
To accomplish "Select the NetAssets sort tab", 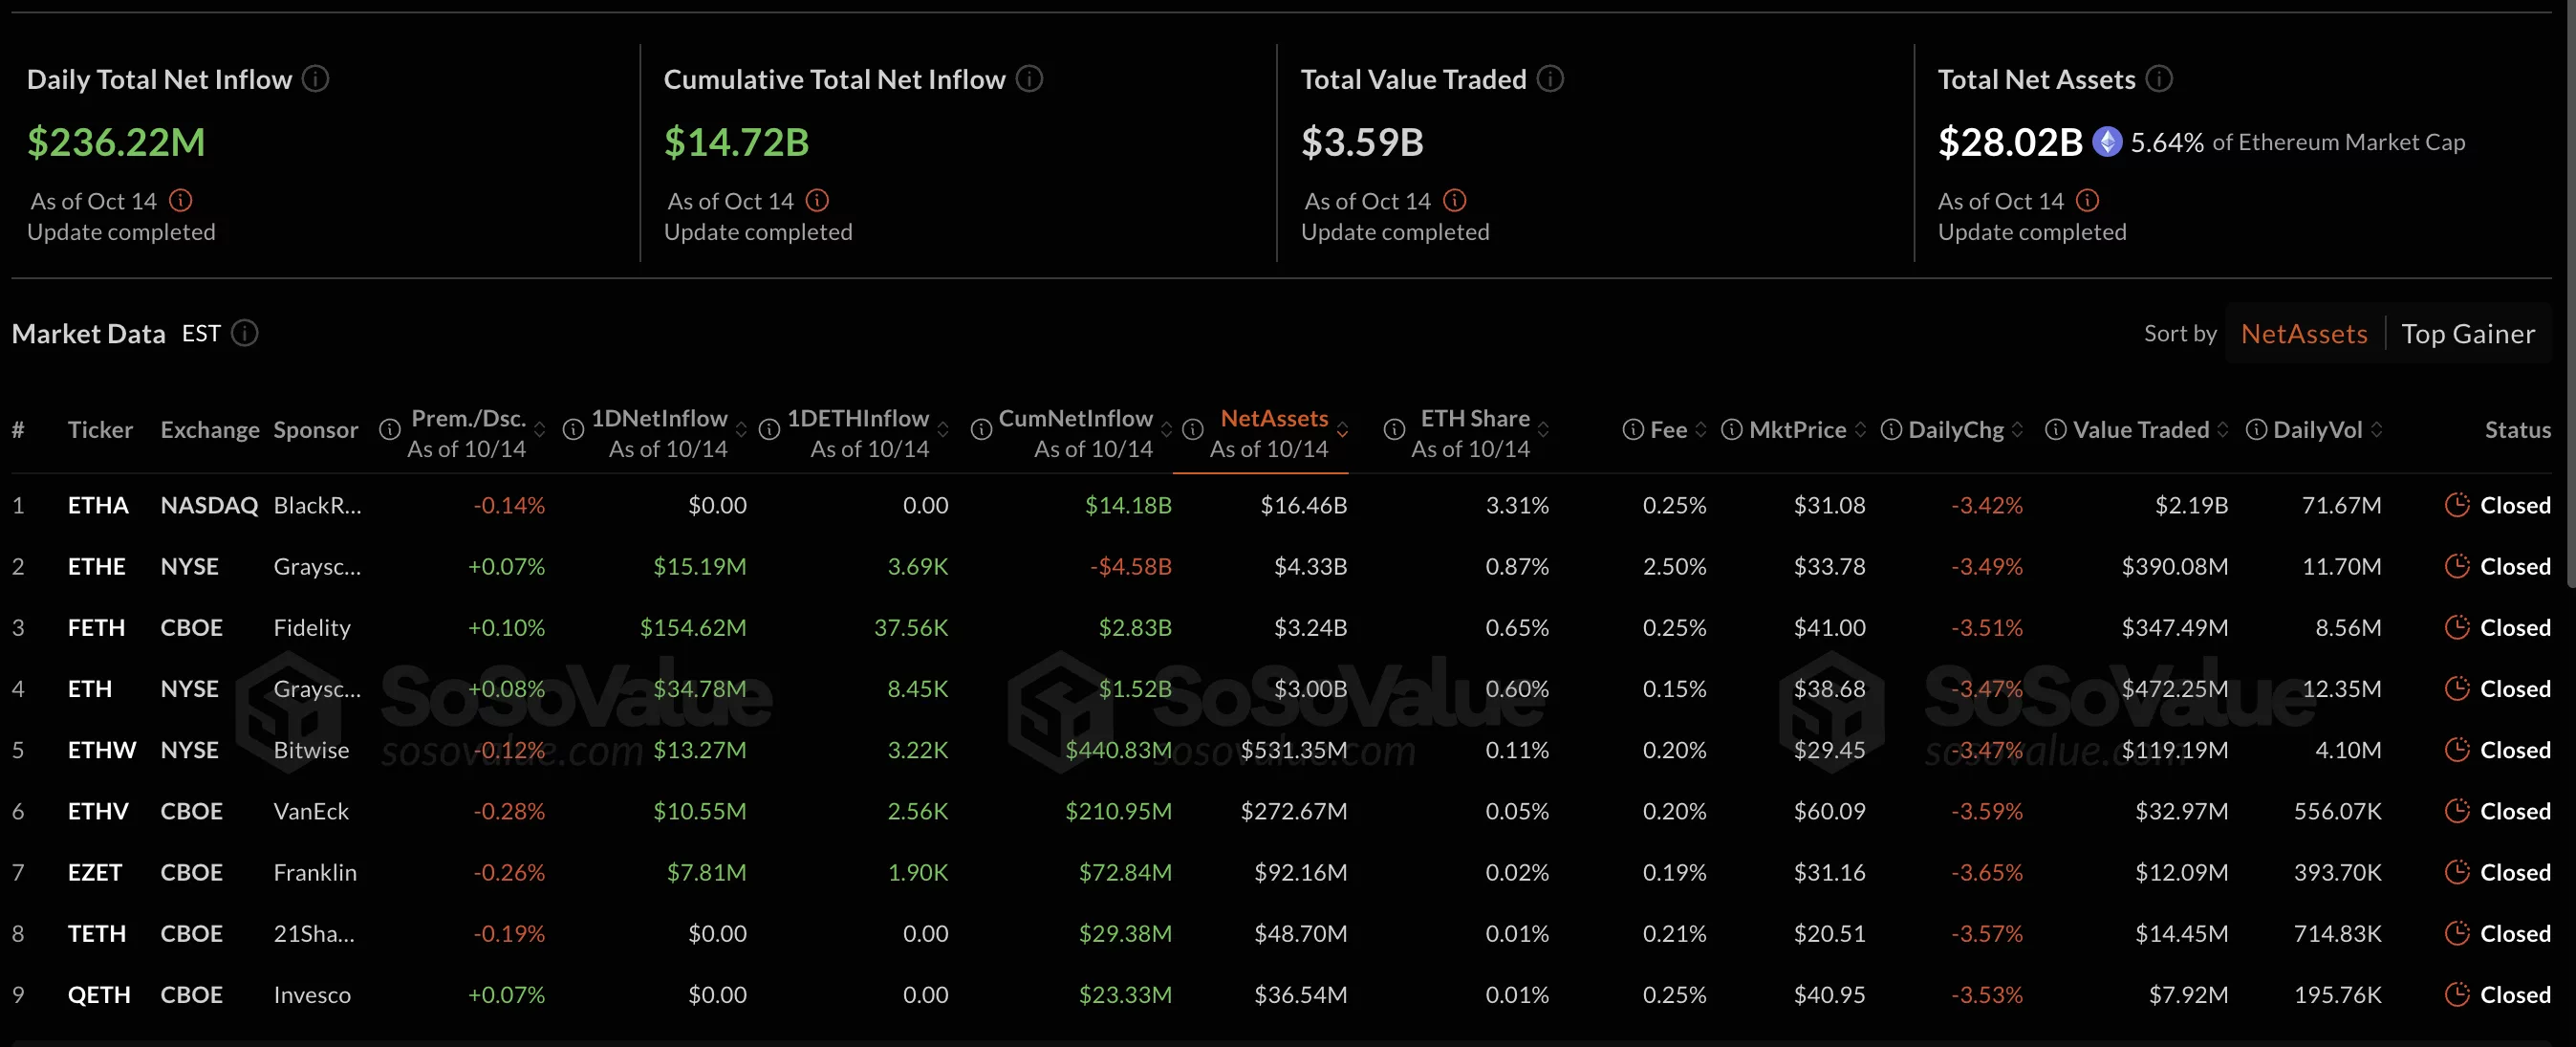I will point(2304,334).
